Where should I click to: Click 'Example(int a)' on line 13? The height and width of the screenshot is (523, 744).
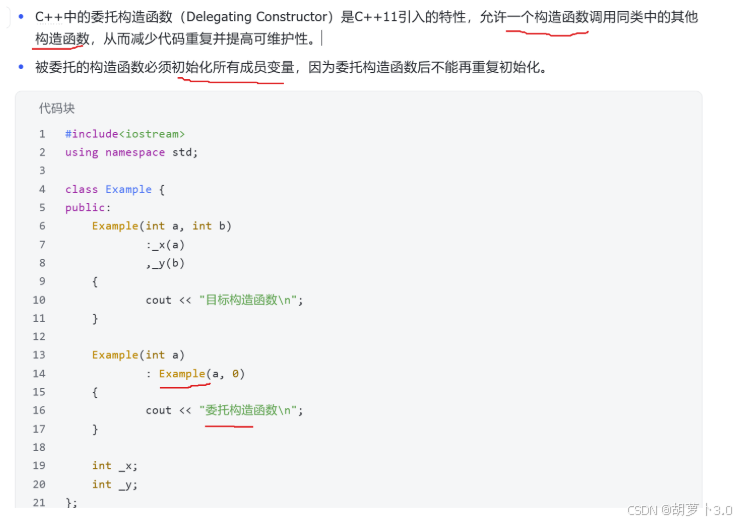click(138, 355)
